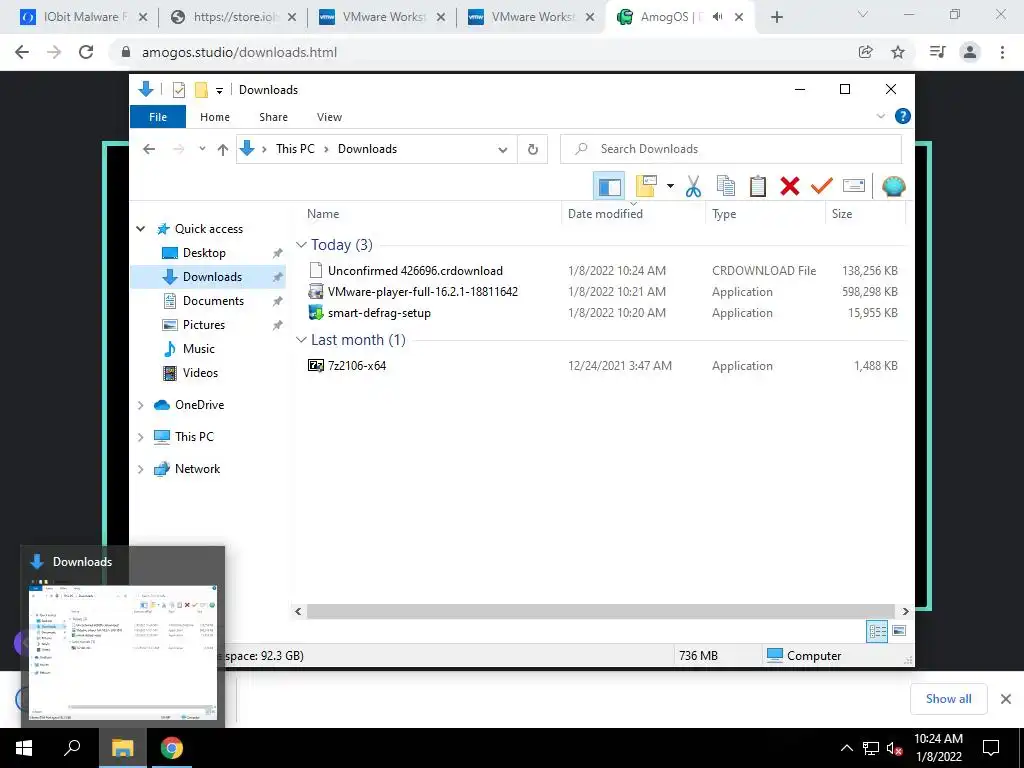This screenshot has height=768, width=1024.
Task: Click Downloads in address breadcrumb
Action: (x=367, y=149)
